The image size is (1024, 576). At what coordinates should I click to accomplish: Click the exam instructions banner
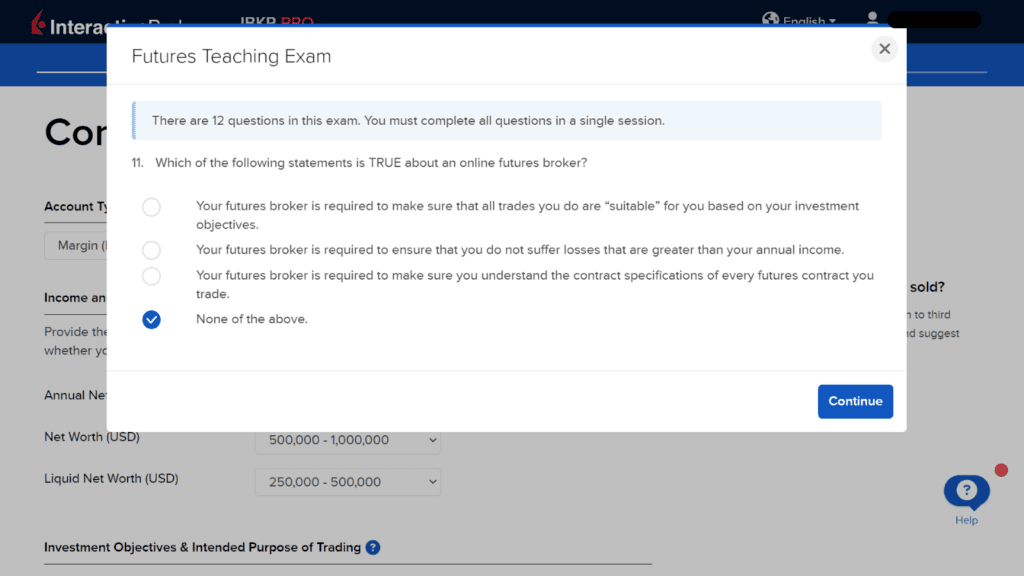pyautogui.click(x=506, y=119)
